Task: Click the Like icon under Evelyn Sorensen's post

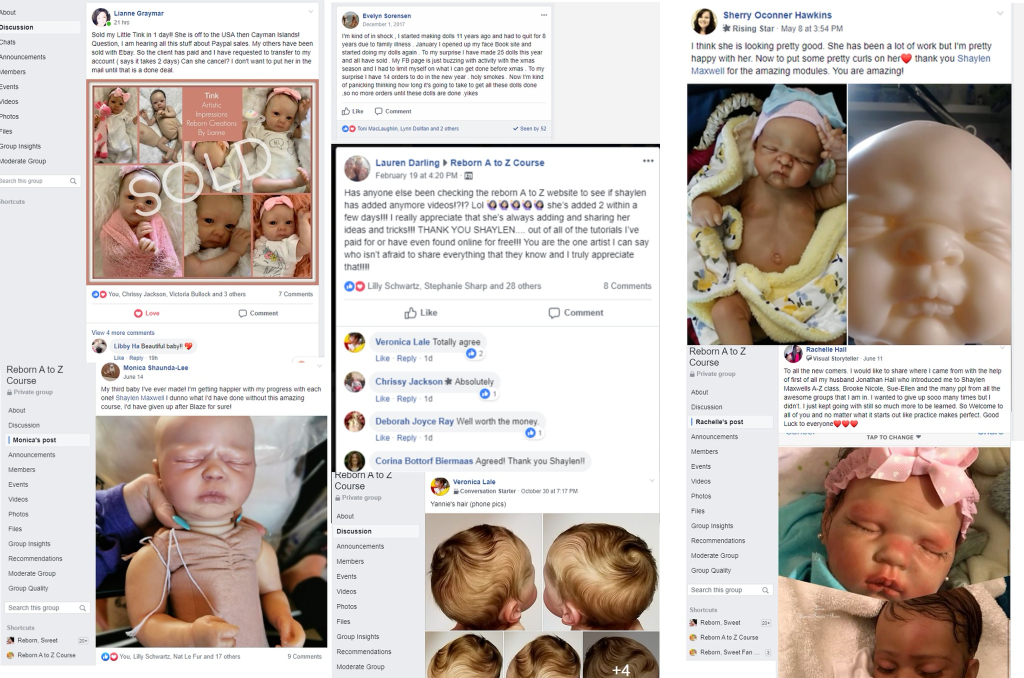Action: point(346,111)
